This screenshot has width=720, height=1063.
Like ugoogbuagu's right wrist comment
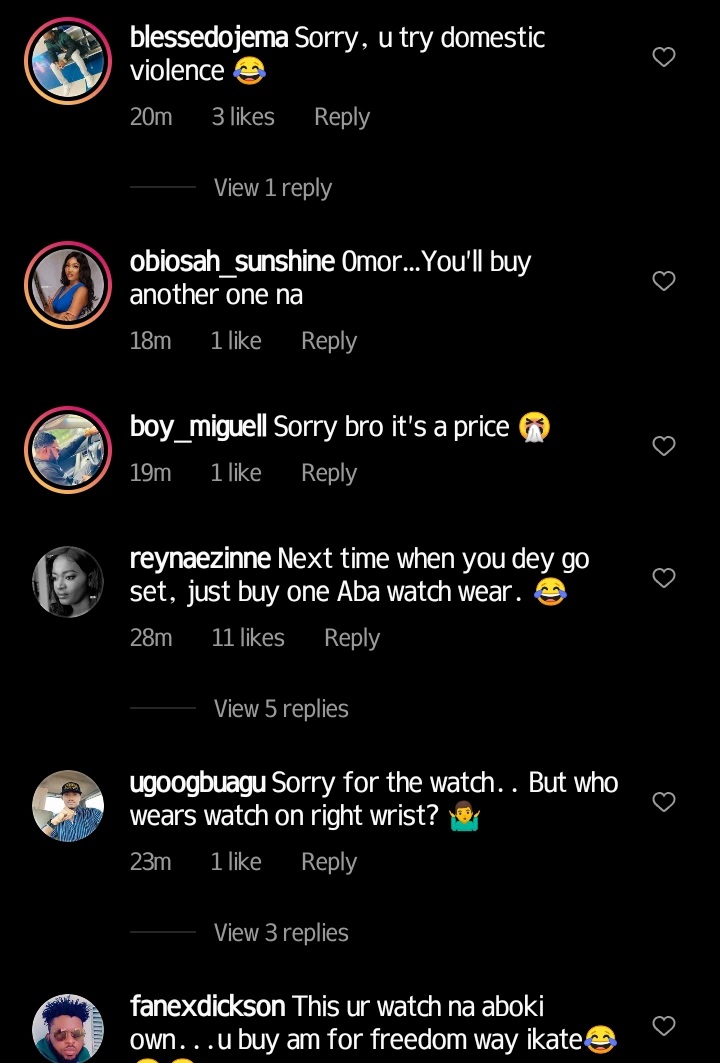[x=664, y=801]
